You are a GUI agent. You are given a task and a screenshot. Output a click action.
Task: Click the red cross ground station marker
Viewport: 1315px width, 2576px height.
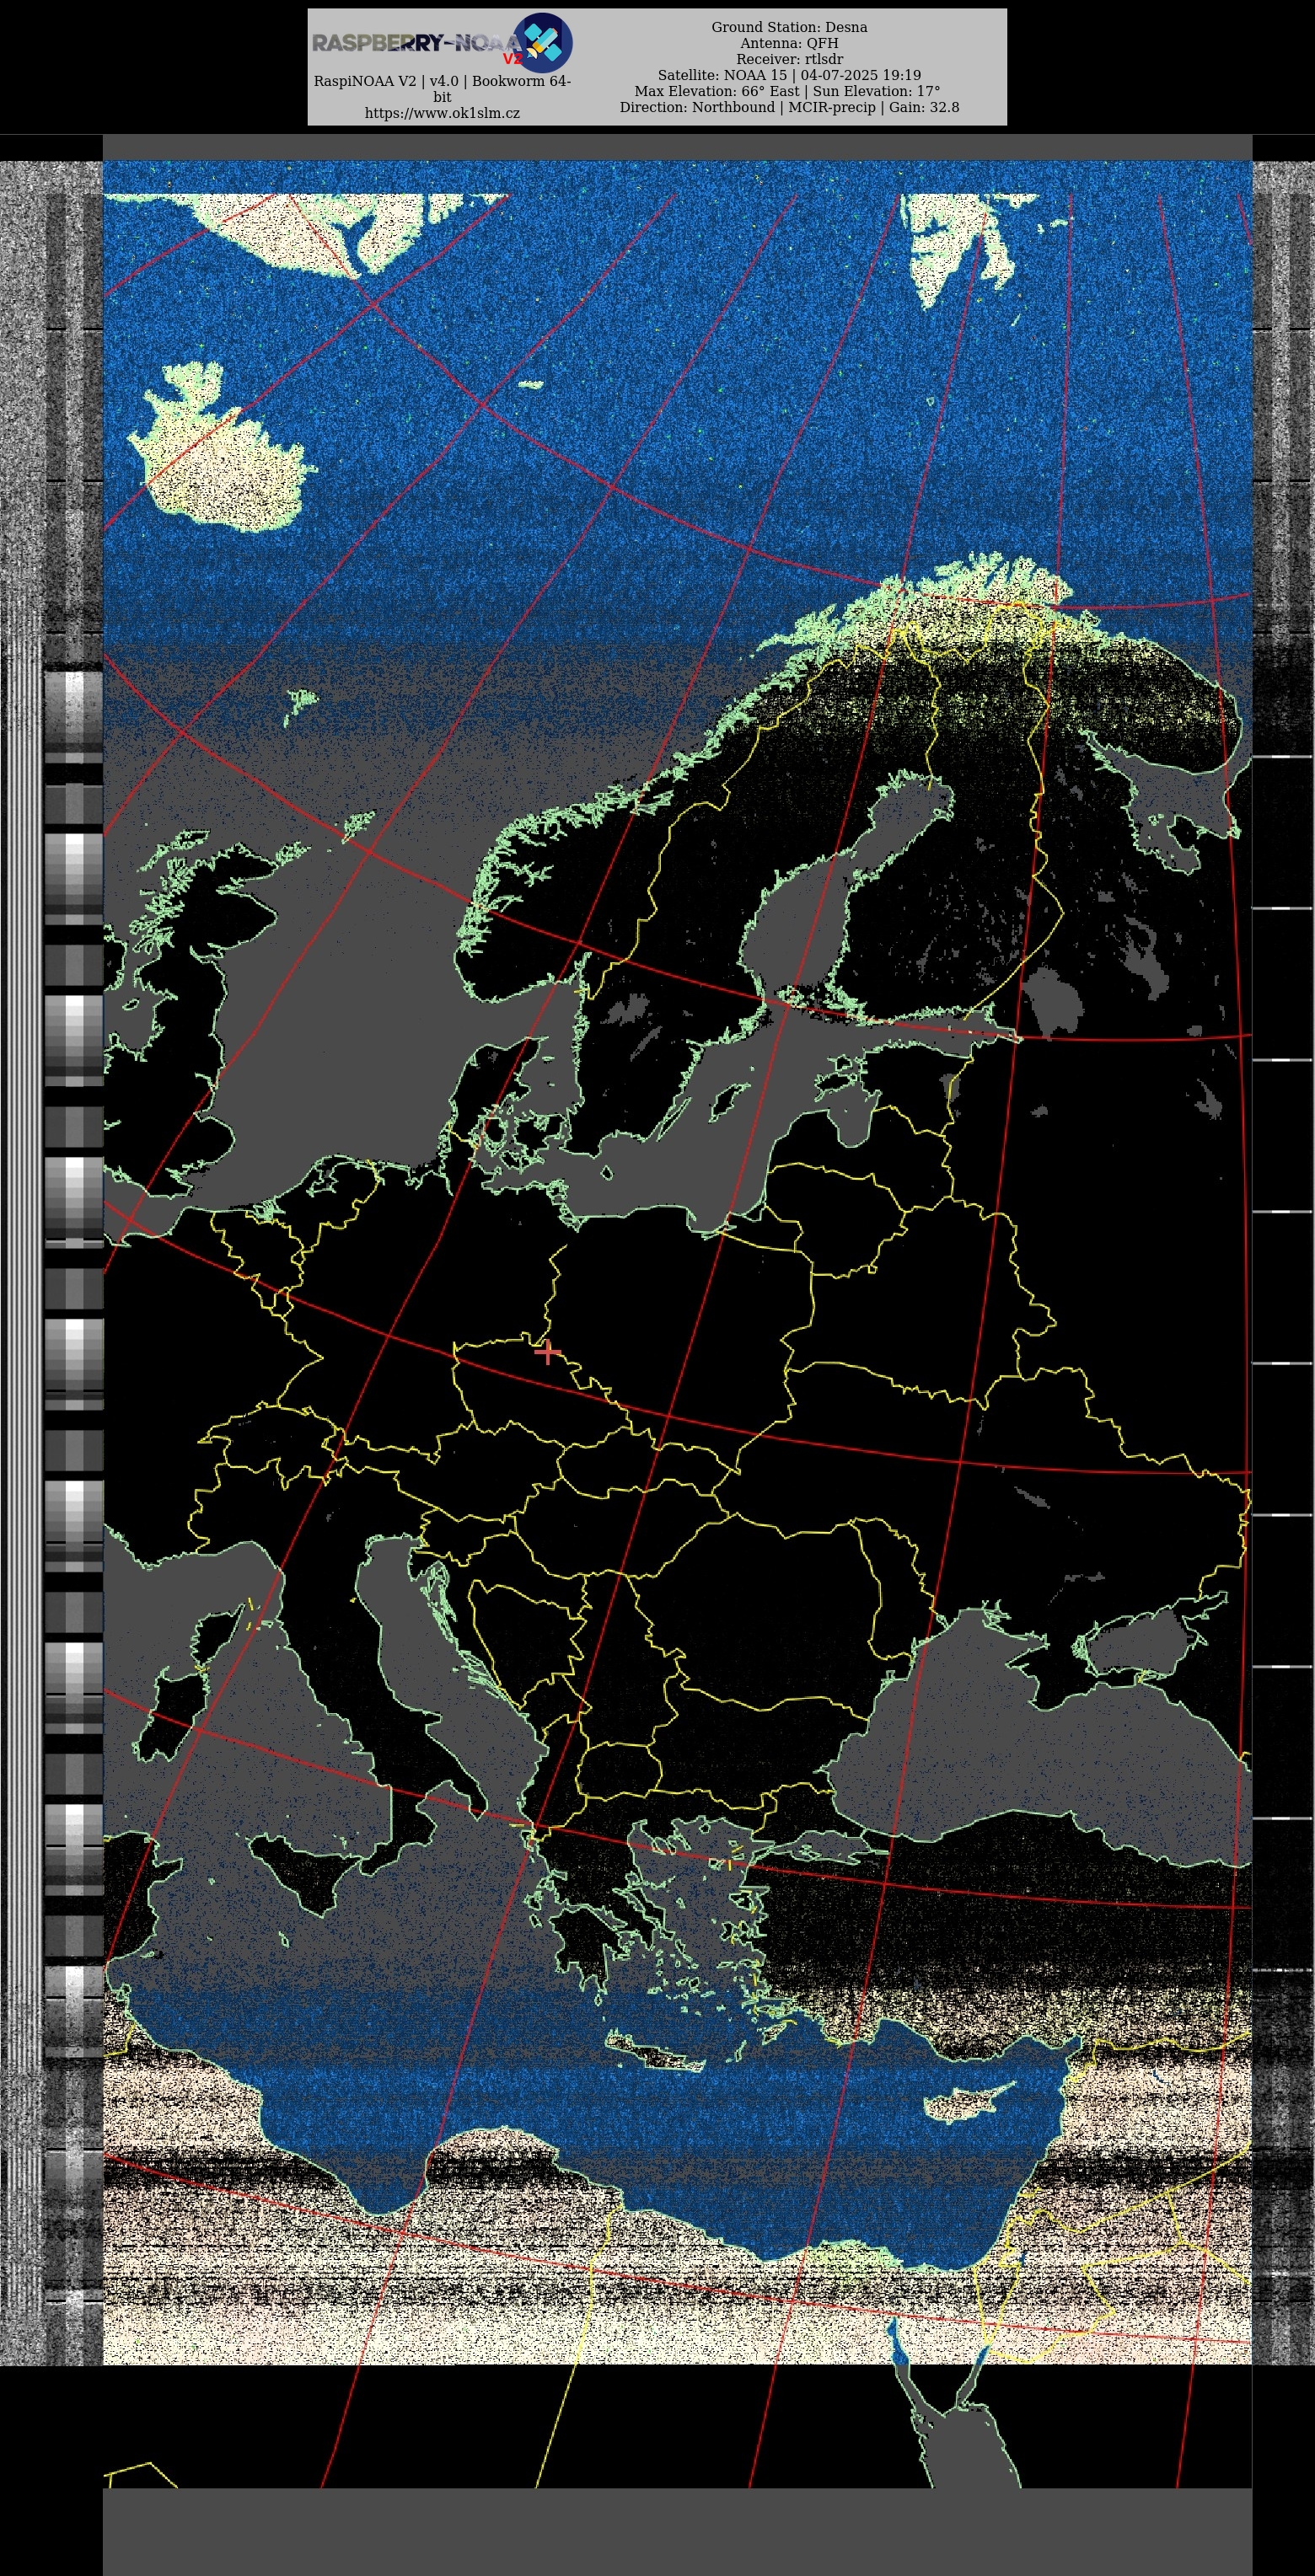[x=547, y=1352]
